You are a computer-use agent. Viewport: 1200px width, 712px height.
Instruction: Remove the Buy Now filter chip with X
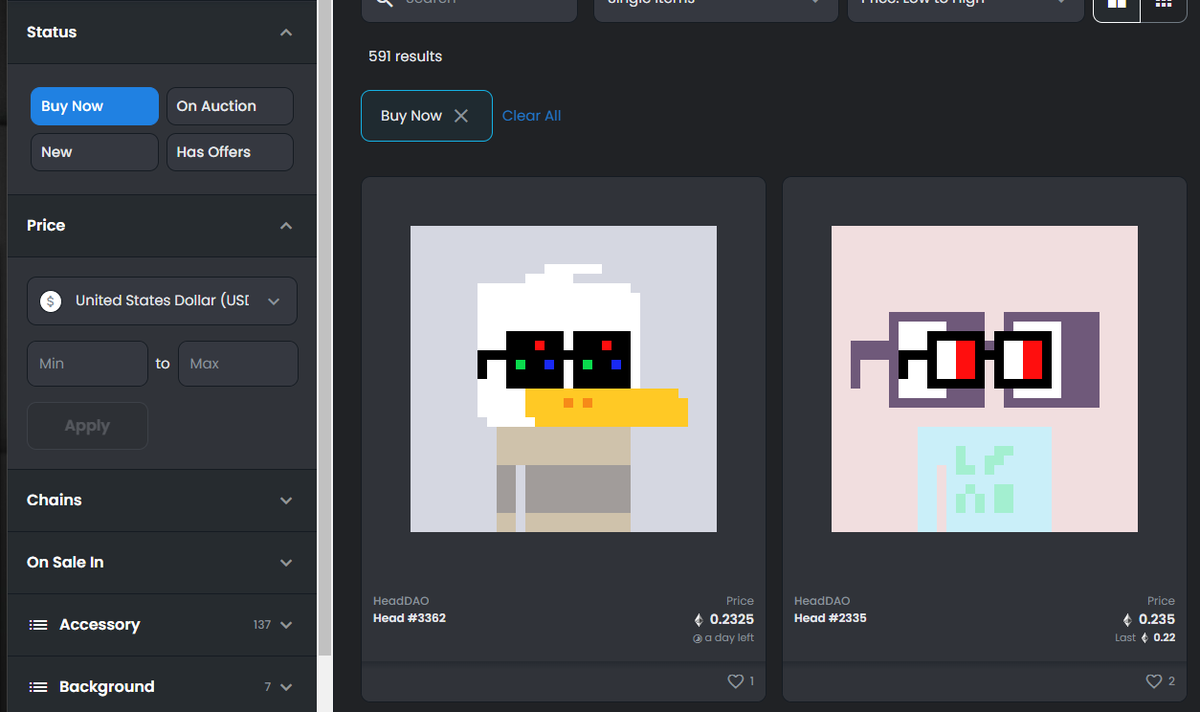[x=461, y=116]
